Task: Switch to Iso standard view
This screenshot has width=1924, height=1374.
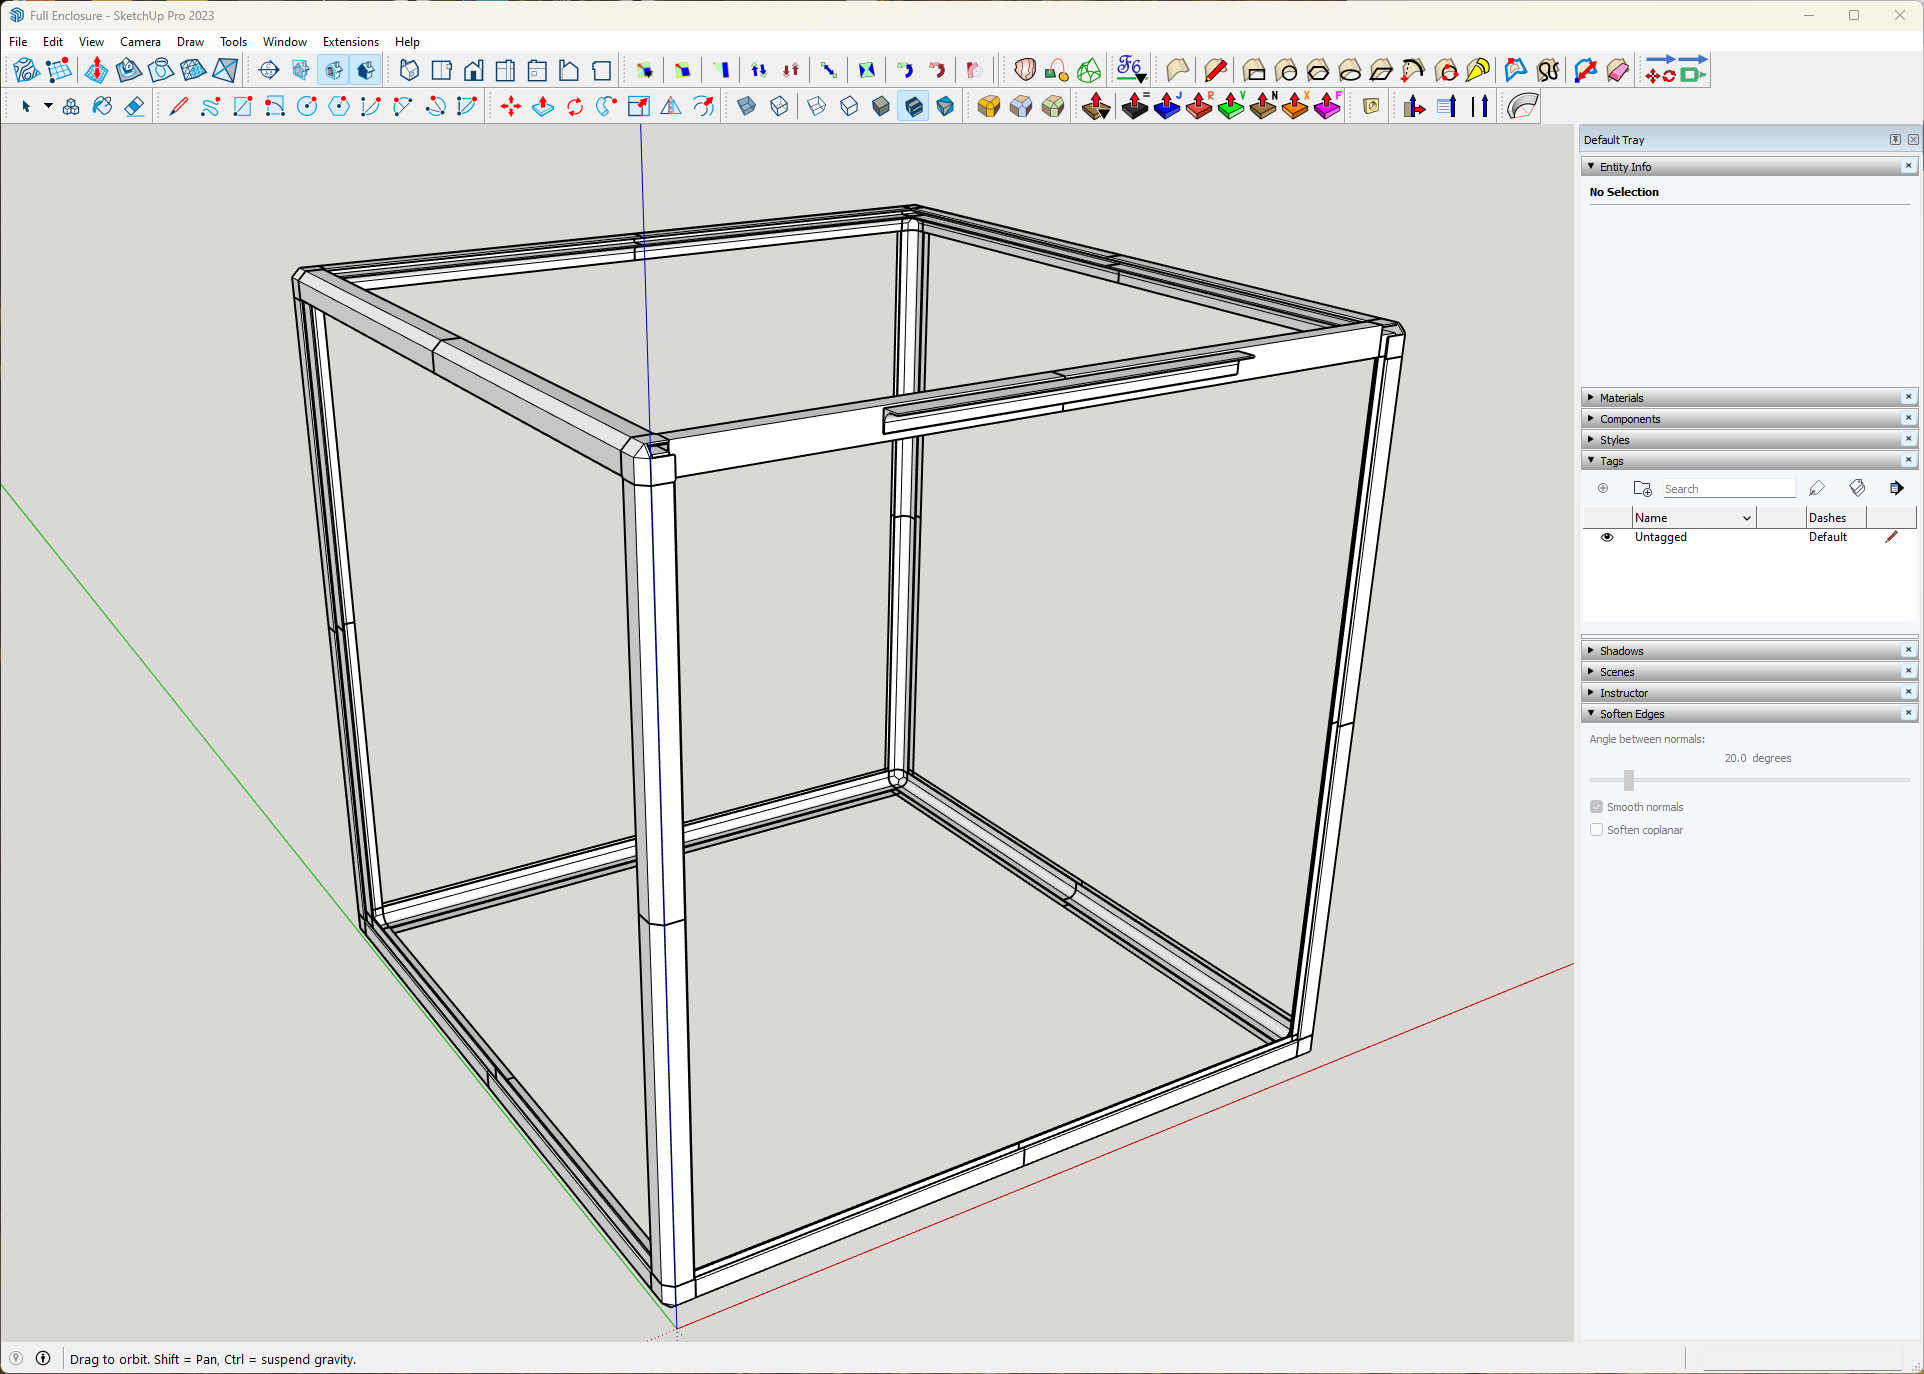Action: pos(409,70)
